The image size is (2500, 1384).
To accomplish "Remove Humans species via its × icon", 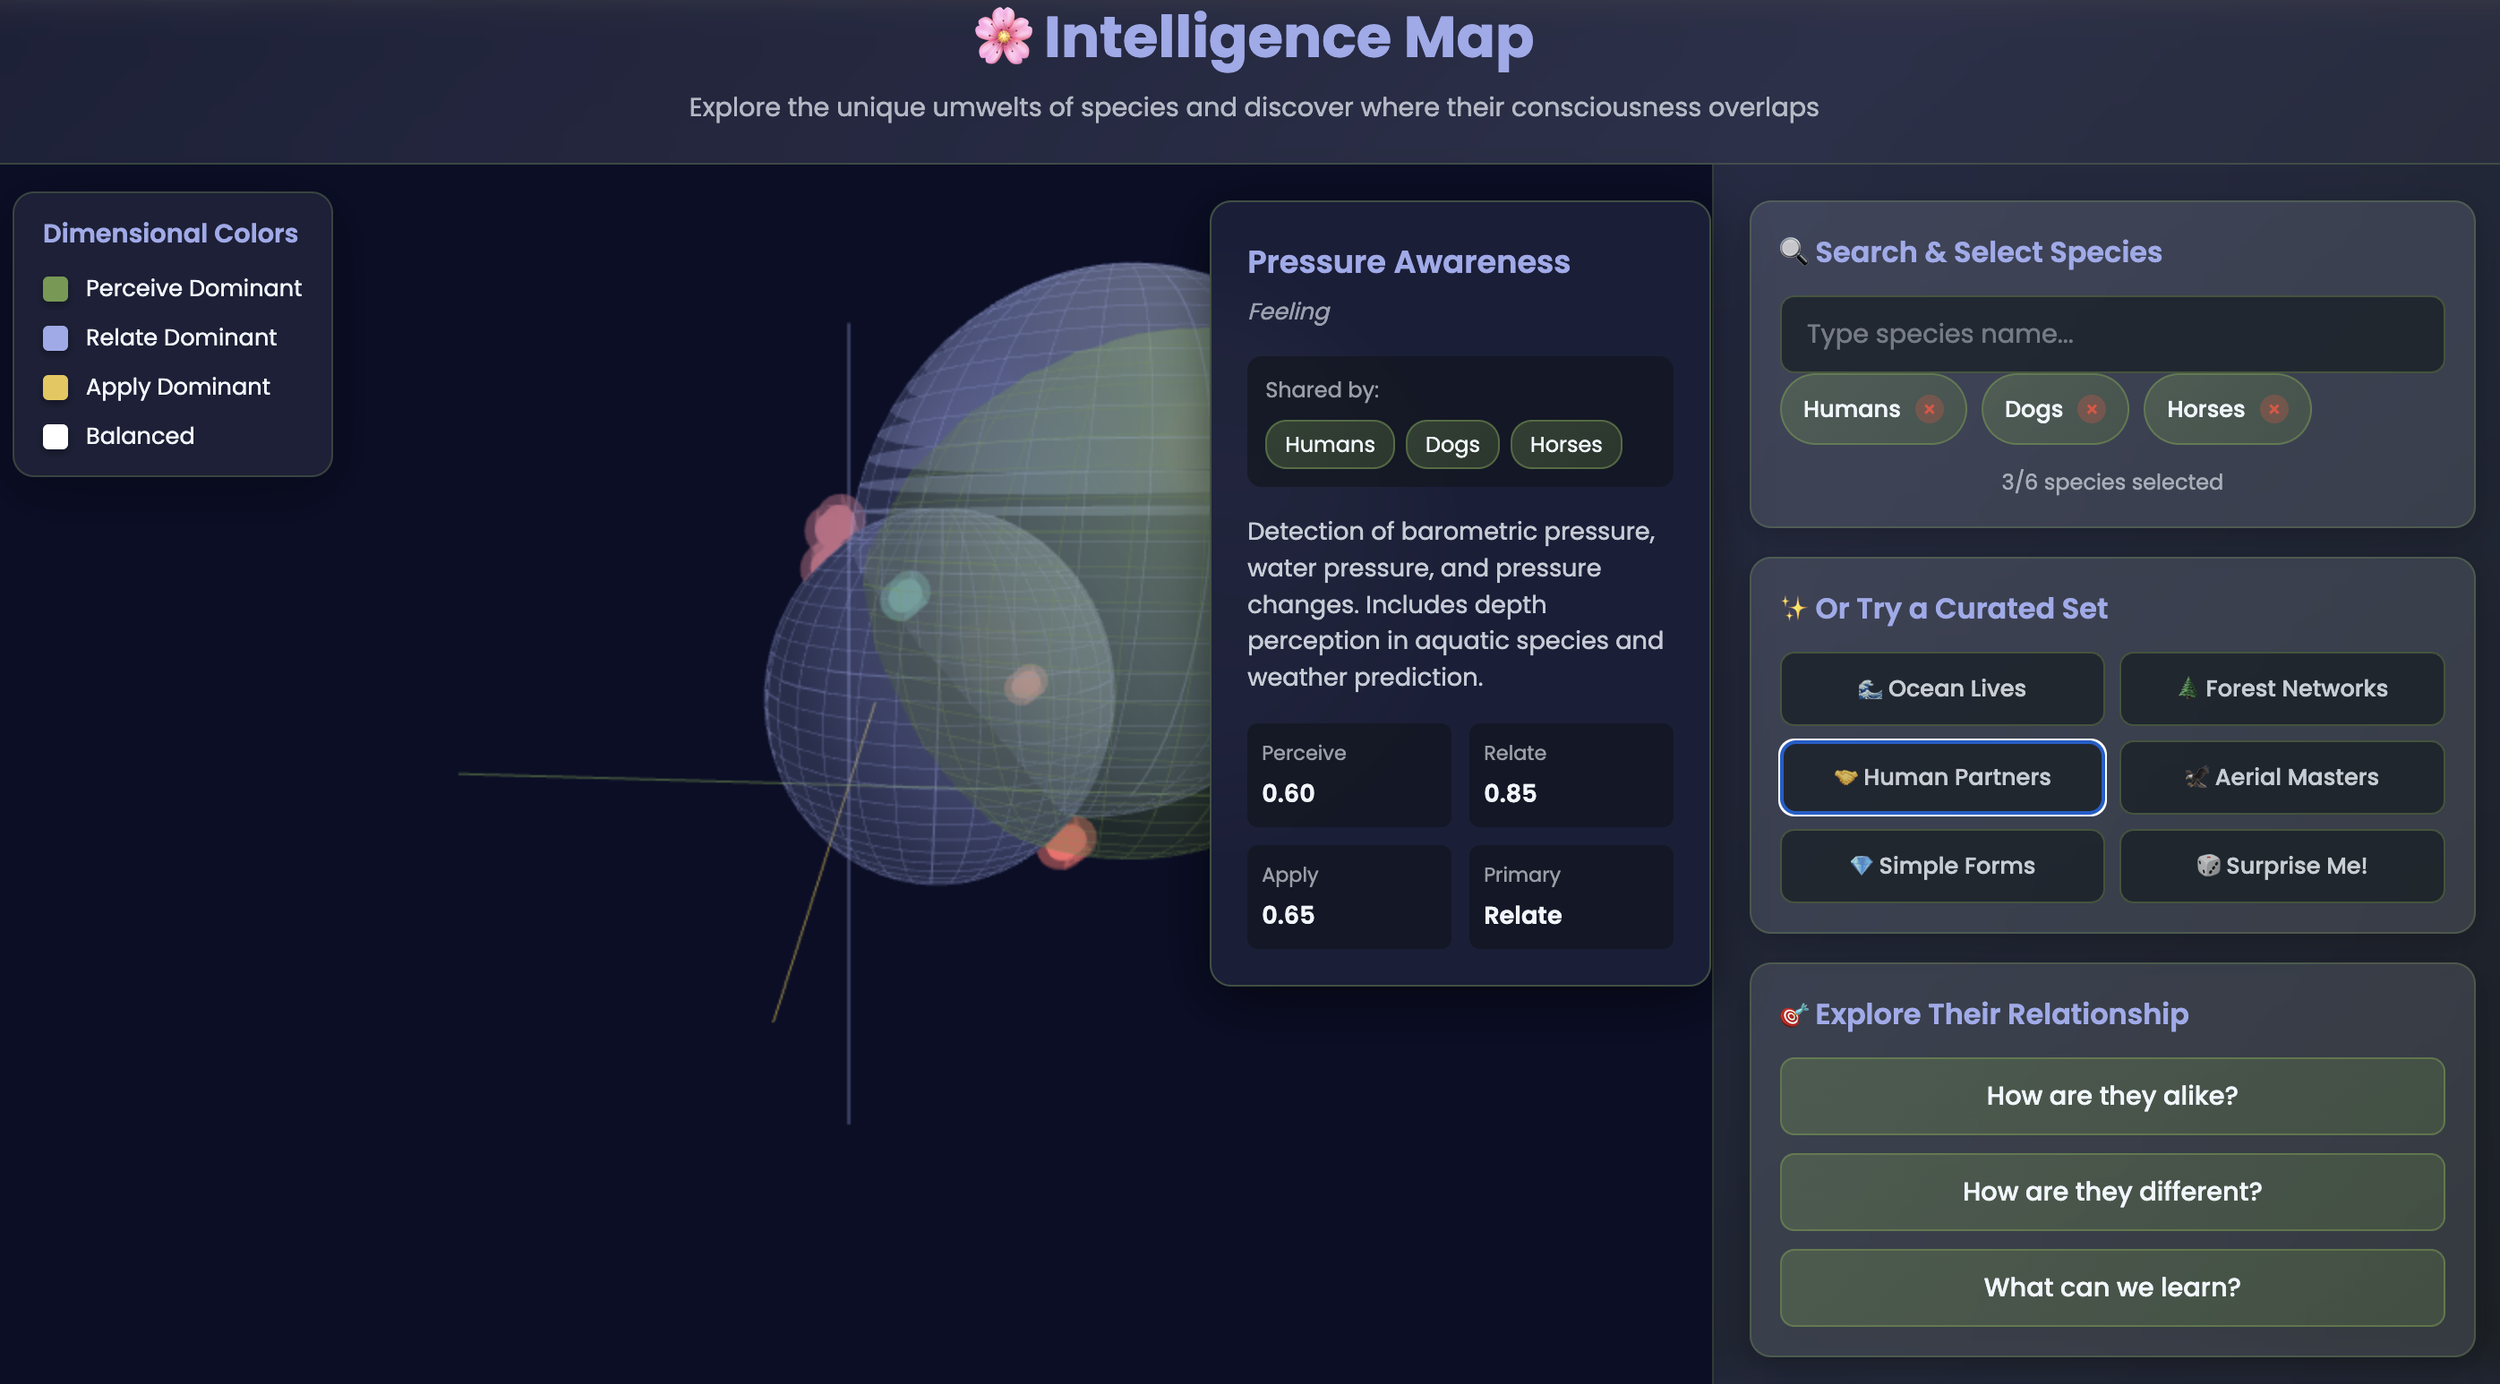I will (1929, 409).
